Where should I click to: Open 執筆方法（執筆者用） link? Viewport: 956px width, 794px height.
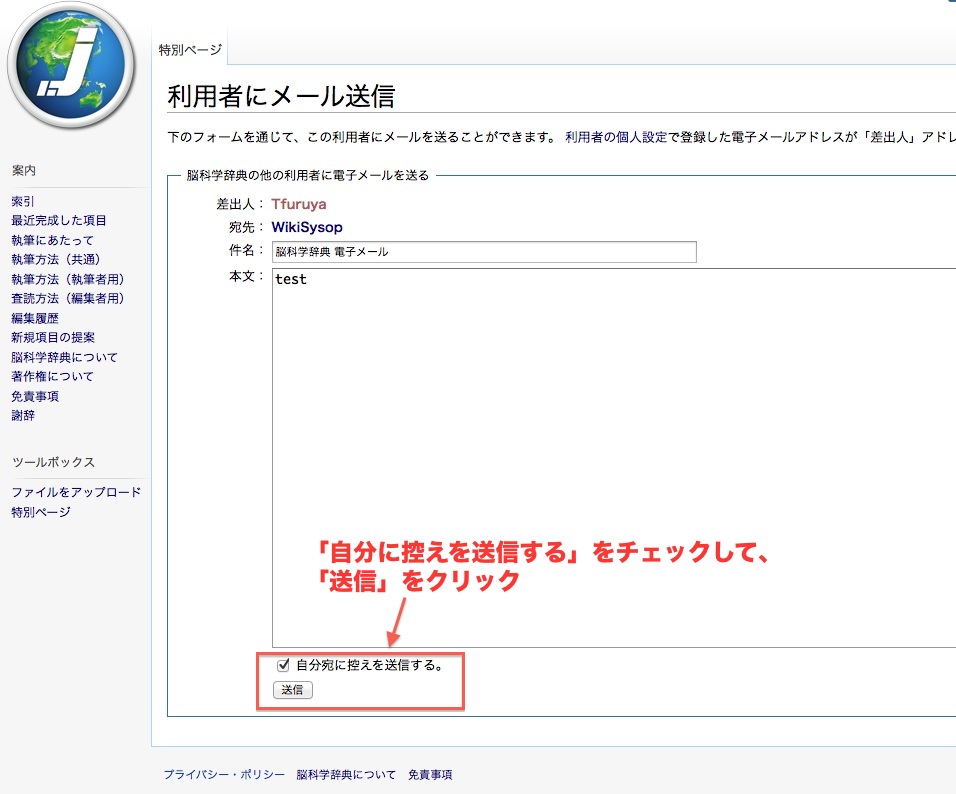(68, 279)
